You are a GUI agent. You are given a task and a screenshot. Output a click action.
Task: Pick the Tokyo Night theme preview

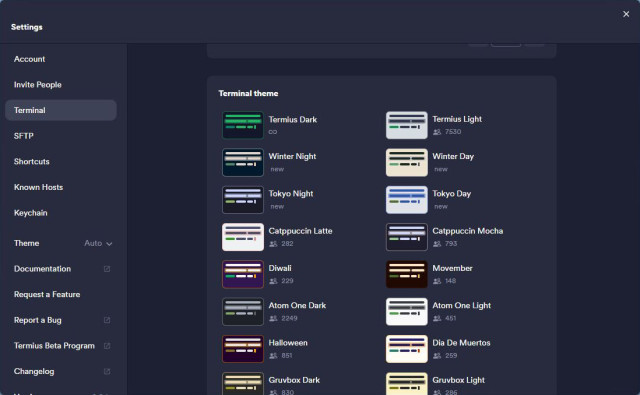(242, 200)
